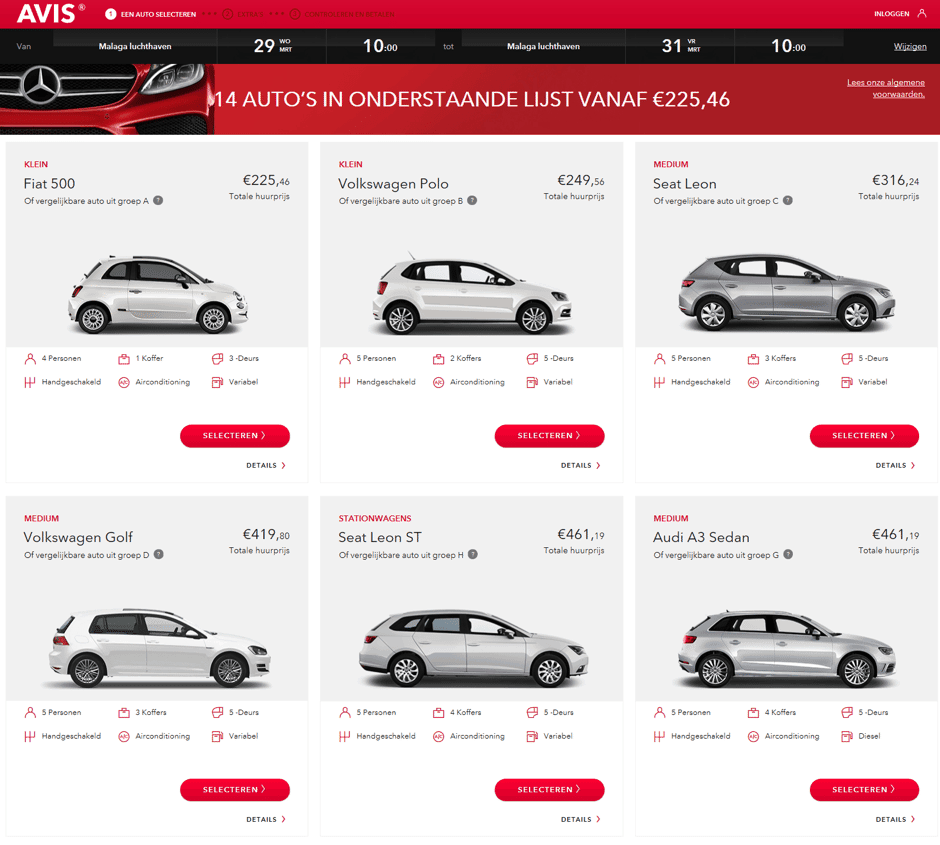Select the Volkswagen Golf rental car
940x845 pixels.
pos(235,790)
